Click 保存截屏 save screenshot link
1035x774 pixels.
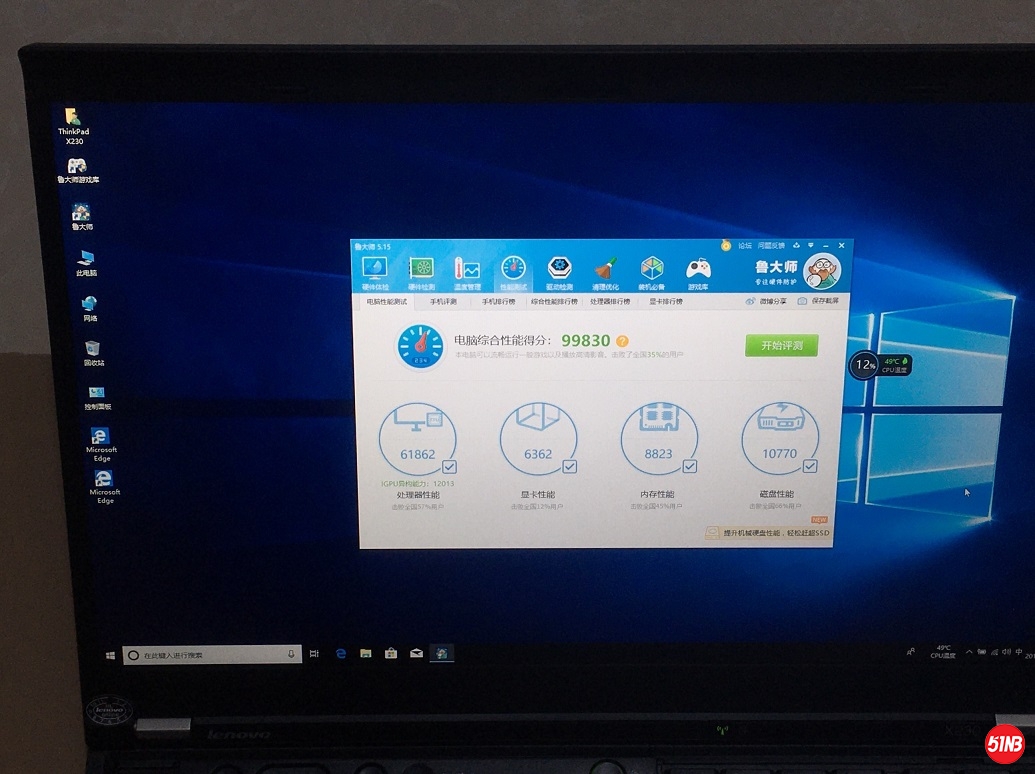tap(818, 301)
